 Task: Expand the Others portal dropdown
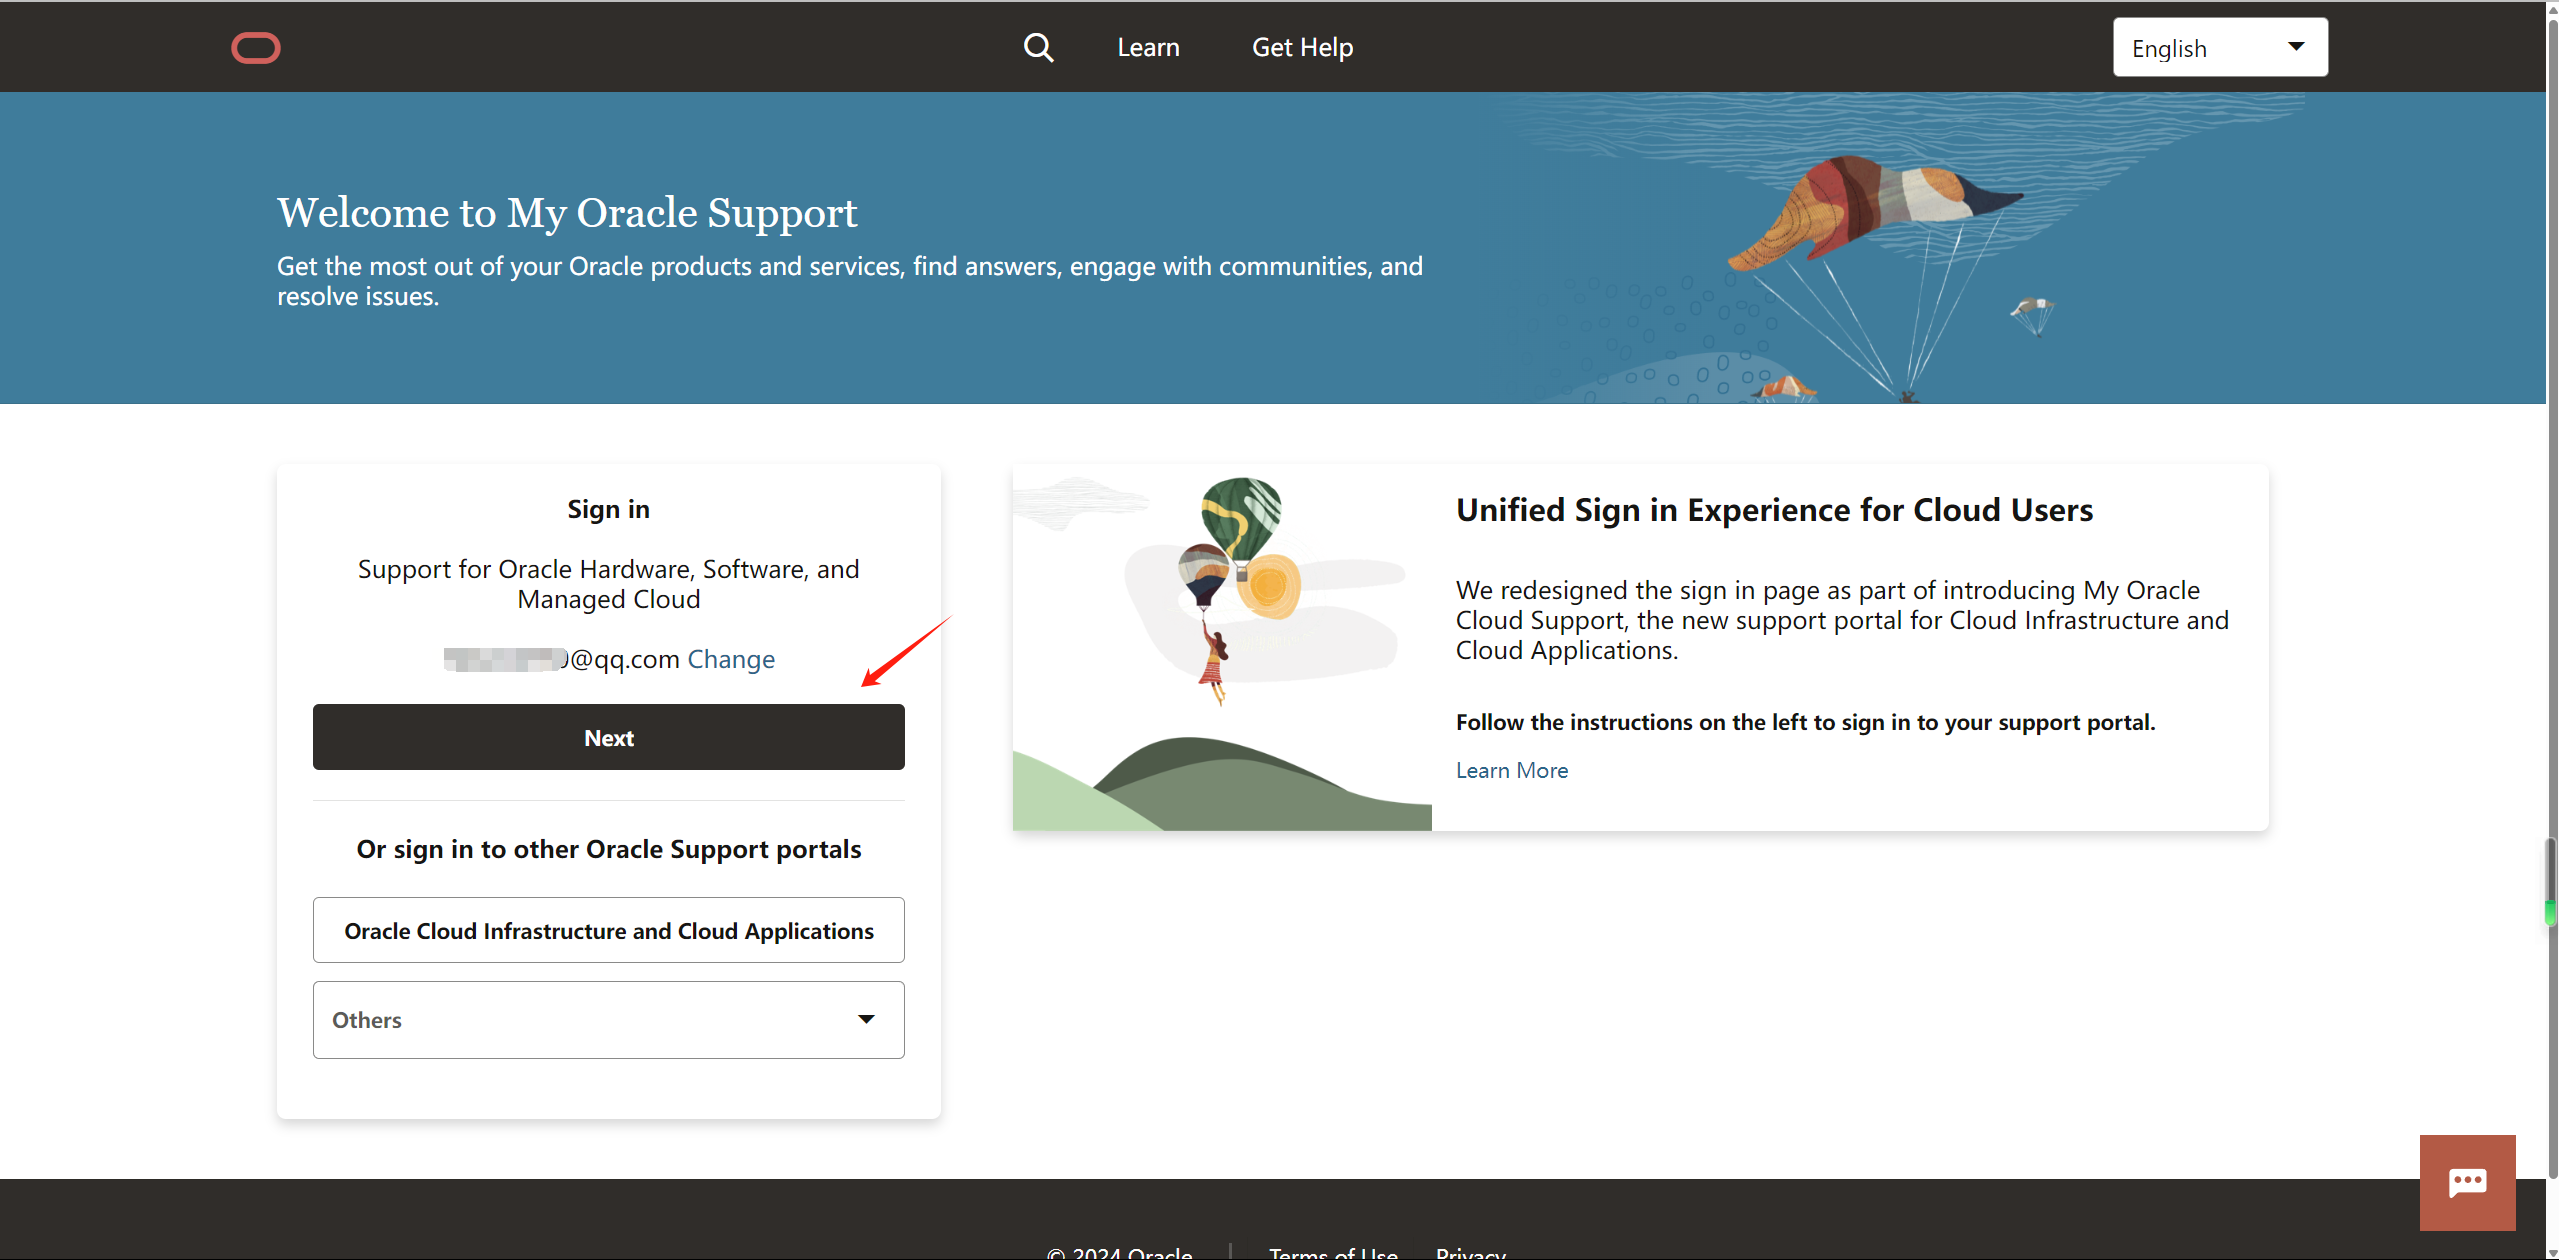tap(608, 1019)
